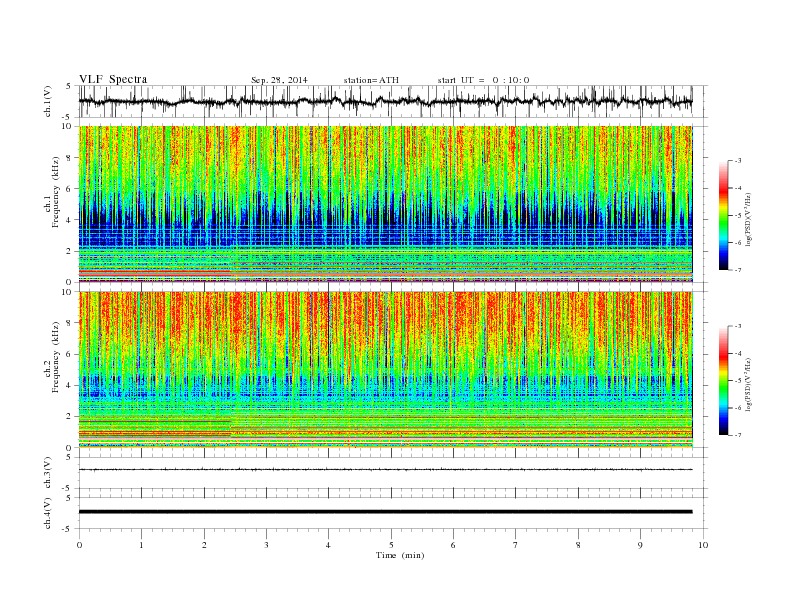Select the ch.1 voltage waveform trace
The width and height of the screenshot is (792, 612).
[x=386, y=101]
